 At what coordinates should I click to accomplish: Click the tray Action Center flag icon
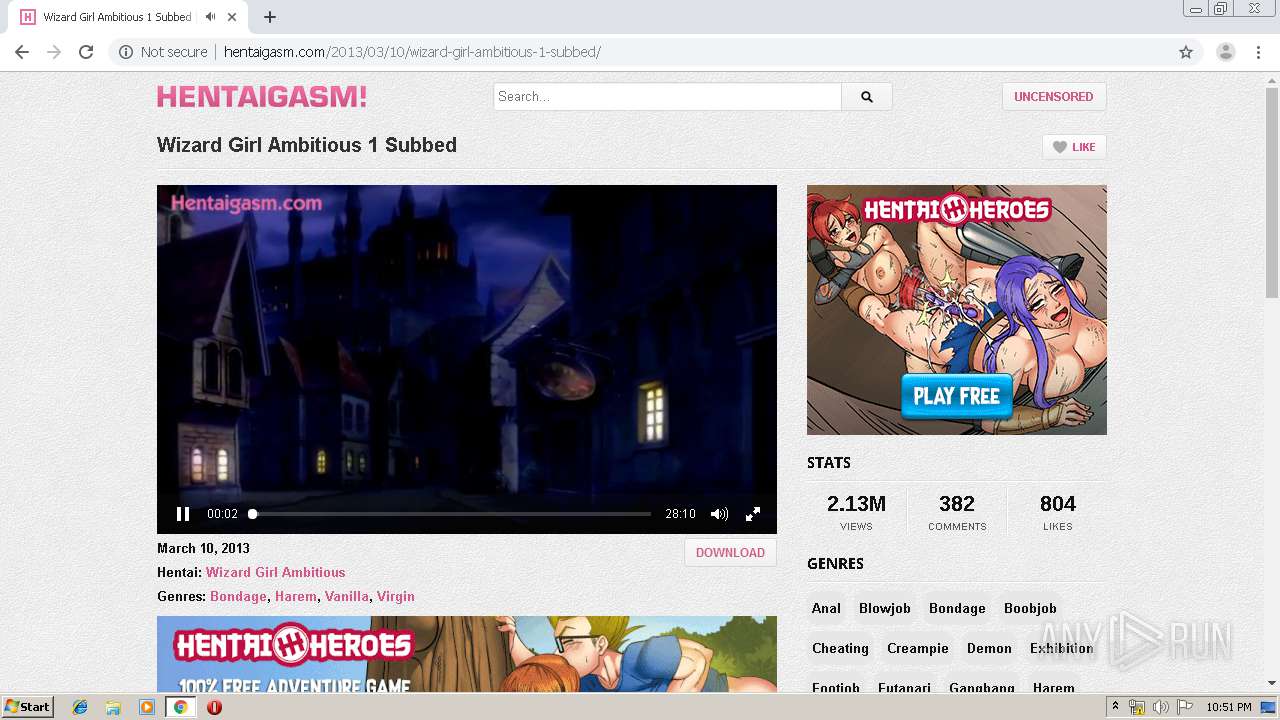pos(1185,707)
